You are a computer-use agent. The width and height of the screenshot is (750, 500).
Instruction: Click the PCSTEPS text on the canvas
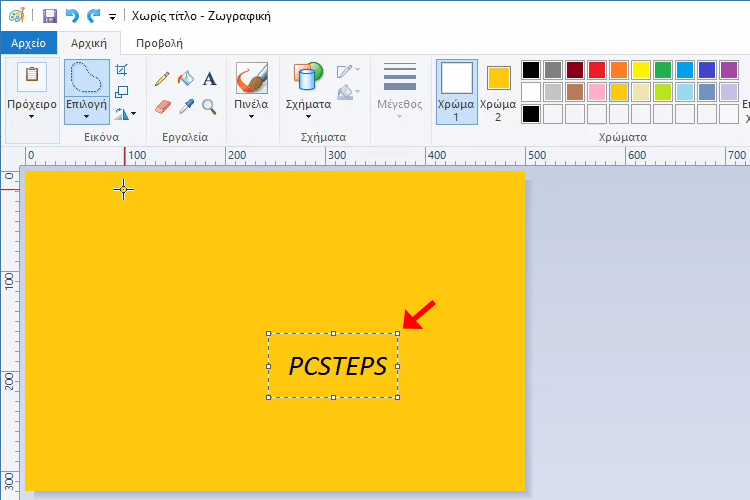point(338,366)
